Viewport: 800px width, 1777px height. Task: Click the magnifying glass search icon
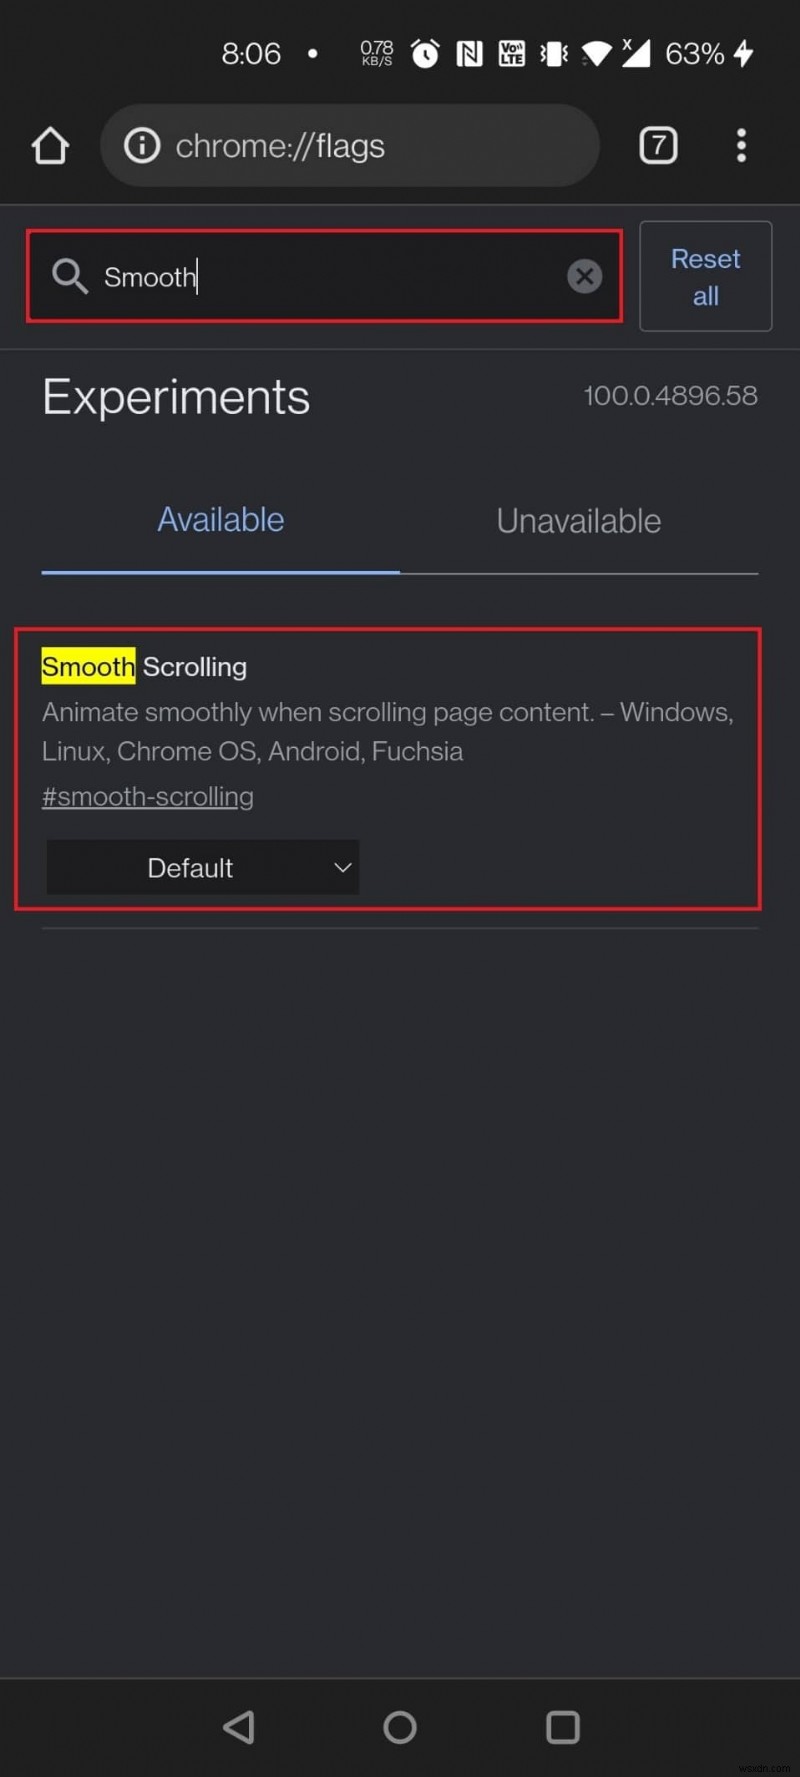(x=69, y=276)
